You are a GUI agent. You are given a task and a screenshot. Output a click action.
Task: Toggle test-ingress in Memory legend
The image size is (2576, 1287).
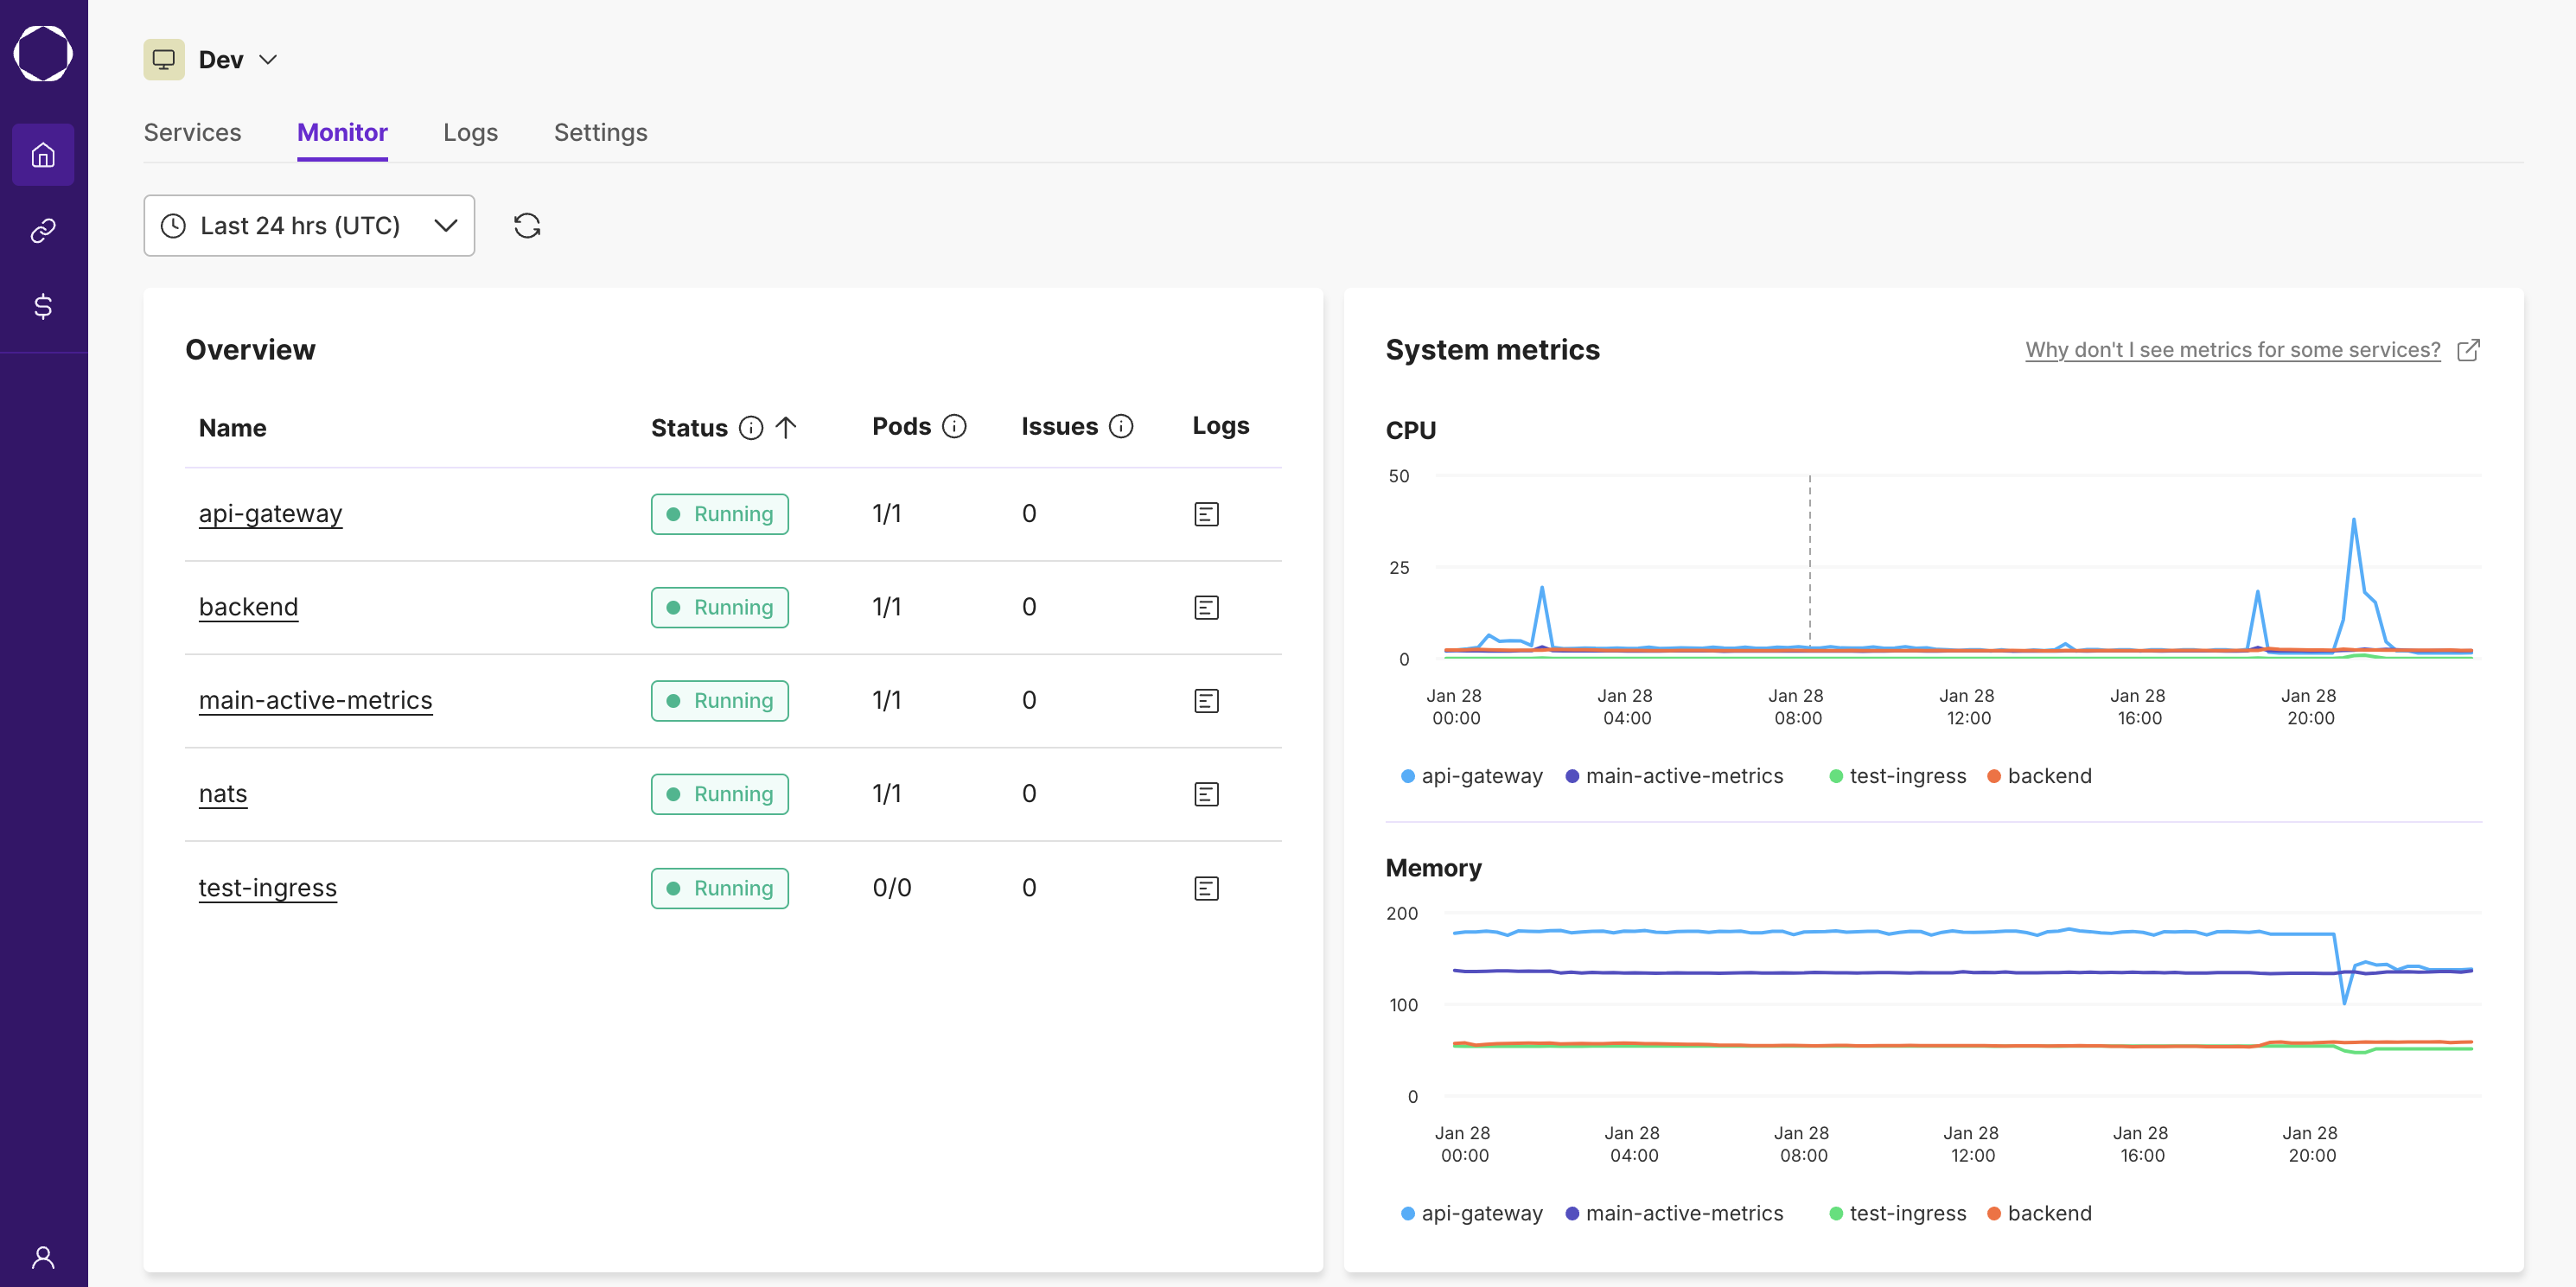[x=1897, y=1213]
